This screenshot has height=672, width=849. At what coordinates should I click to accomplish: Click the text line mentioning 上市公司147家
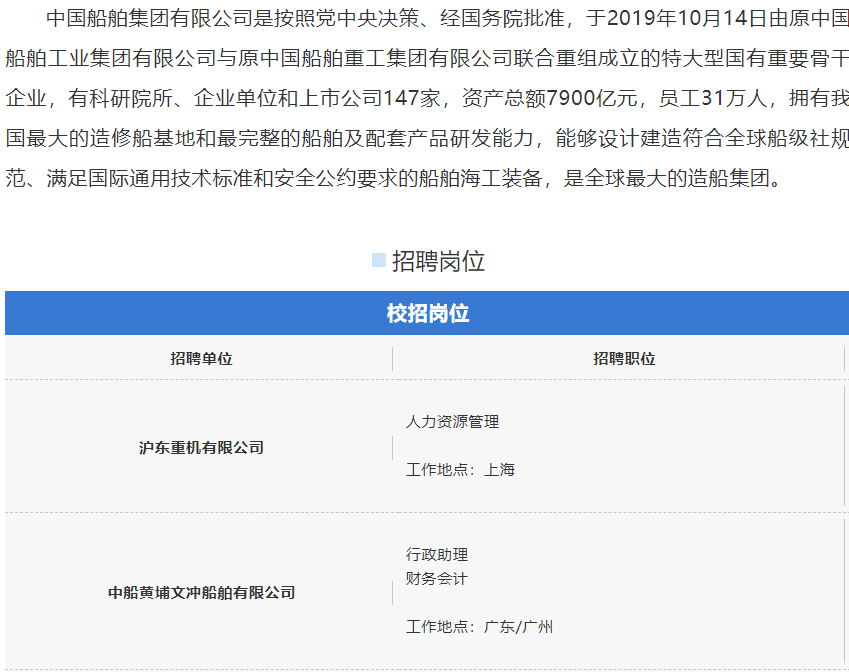coord(427,99)
